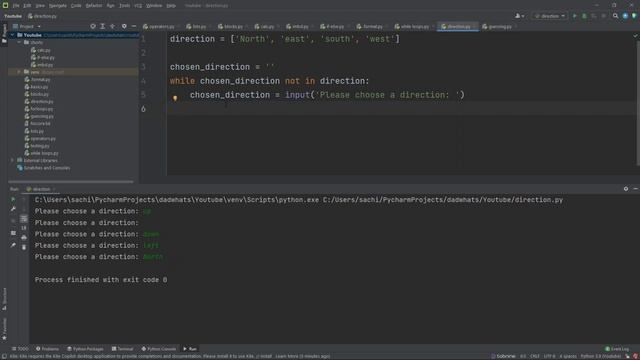Click the blue round icon near the search icon
Screen dimensions: 640x360
625,16
